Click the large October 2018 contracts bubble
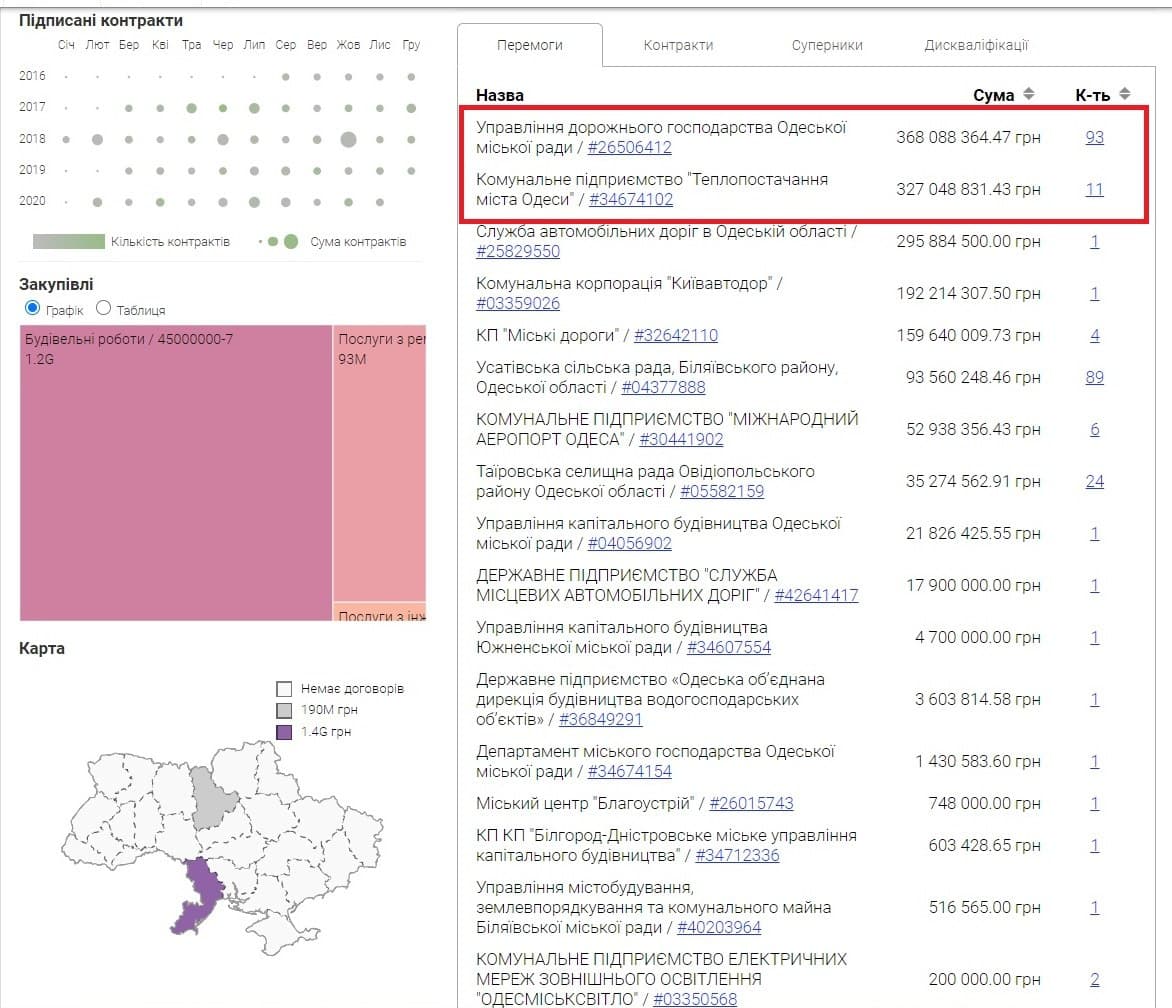 pos(348,139)
